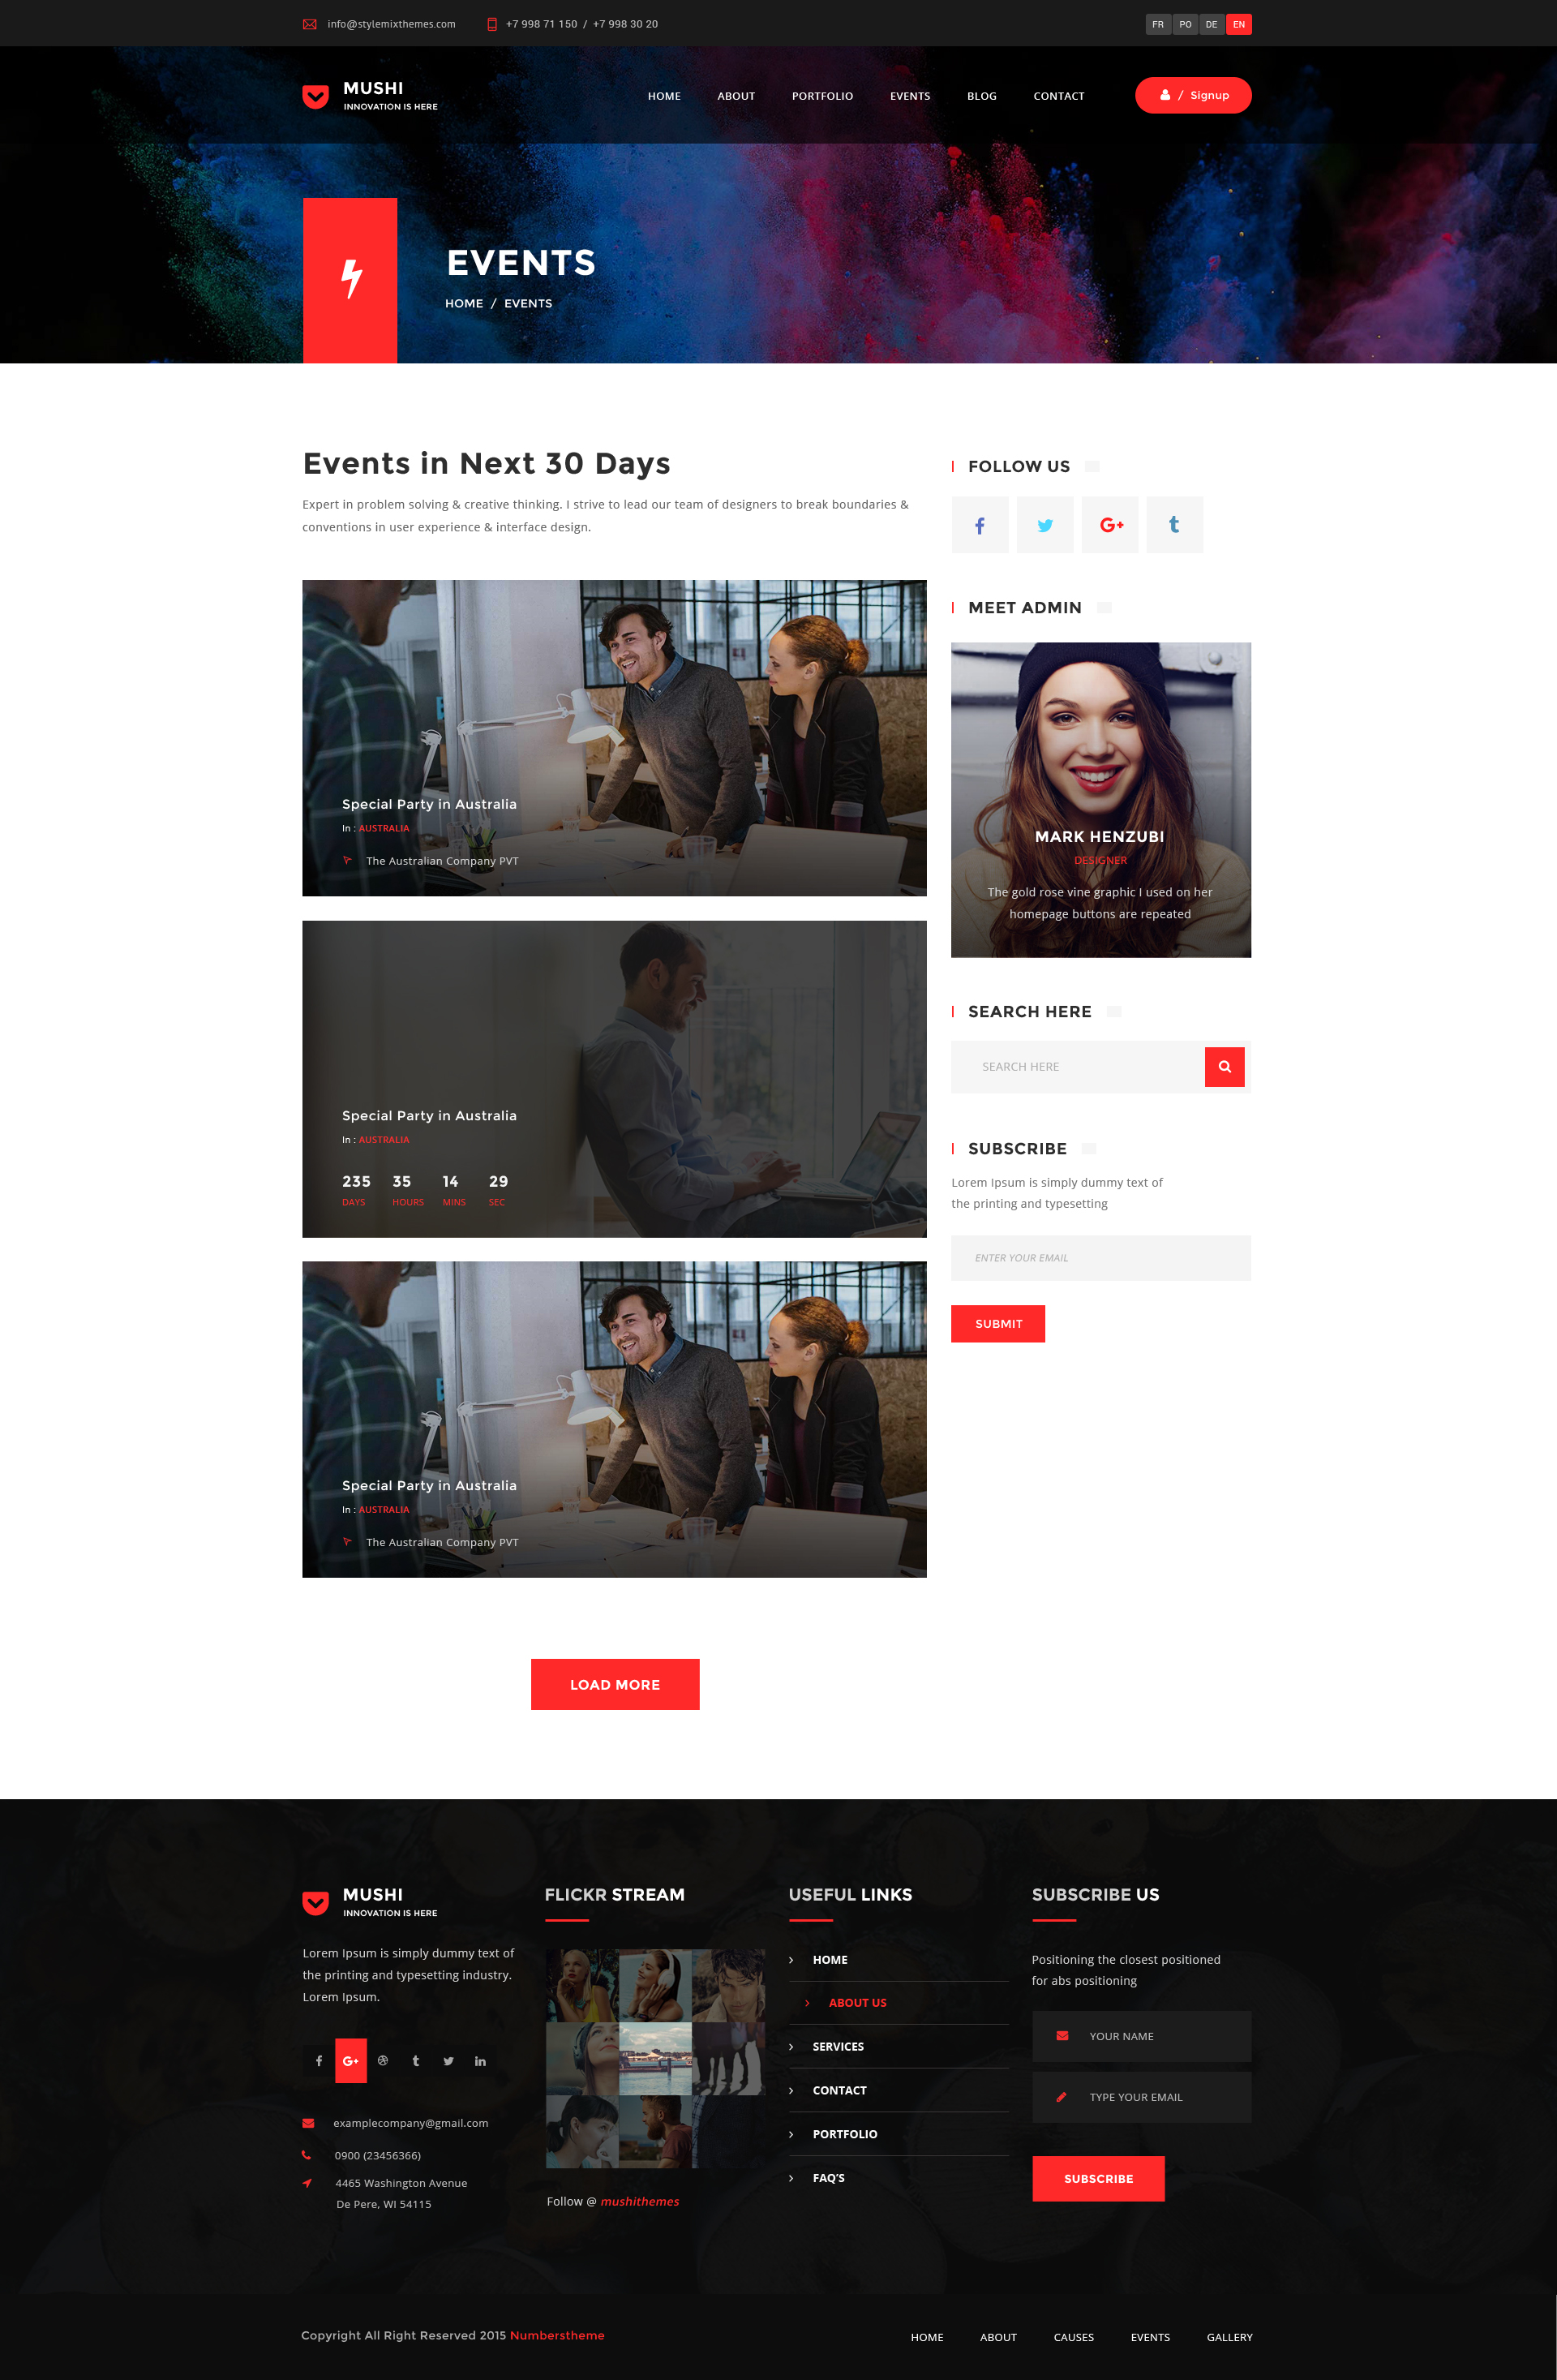The height and width of the screenshot is (2380, 1557).
Task: Click the footer Dribbble icon
Action: point(383,2061)
